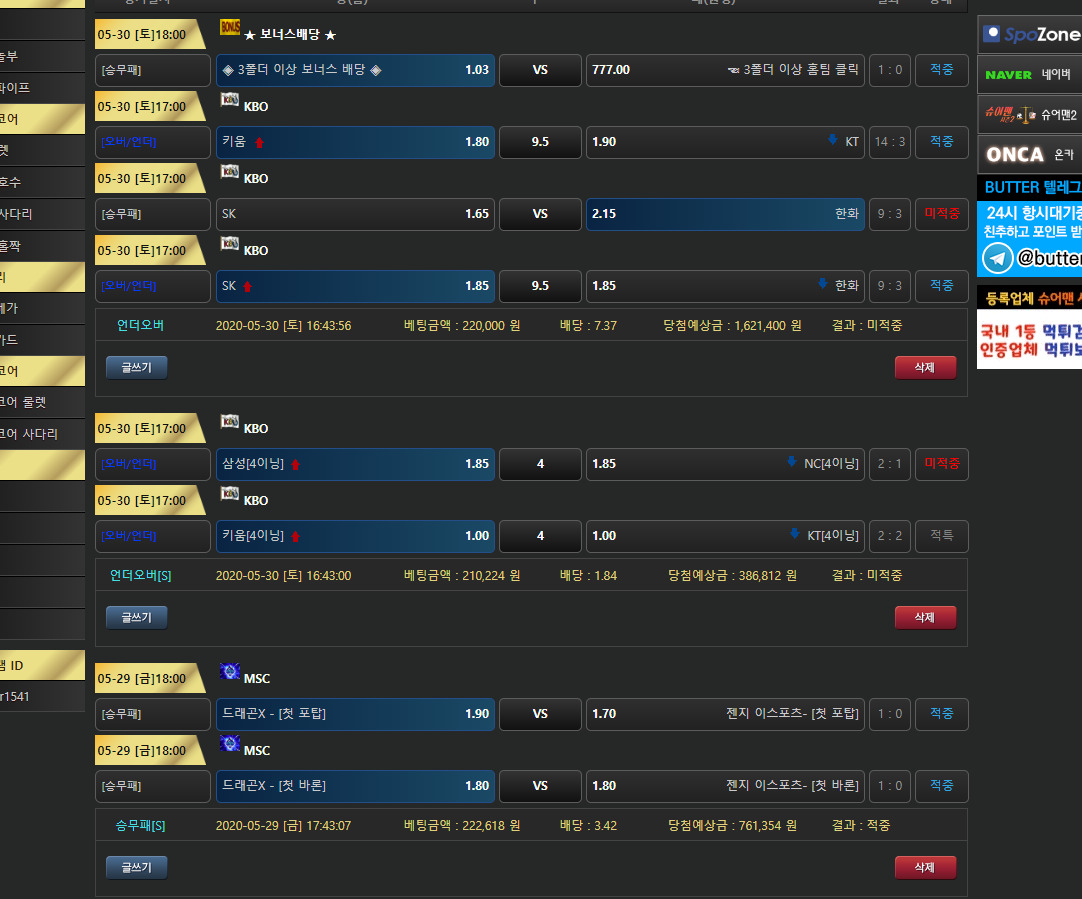1082x899 pixels.
Task: Select the 드래곤X 첫 포탑 1.90 odds cell
Action: (x=355, y=714)
